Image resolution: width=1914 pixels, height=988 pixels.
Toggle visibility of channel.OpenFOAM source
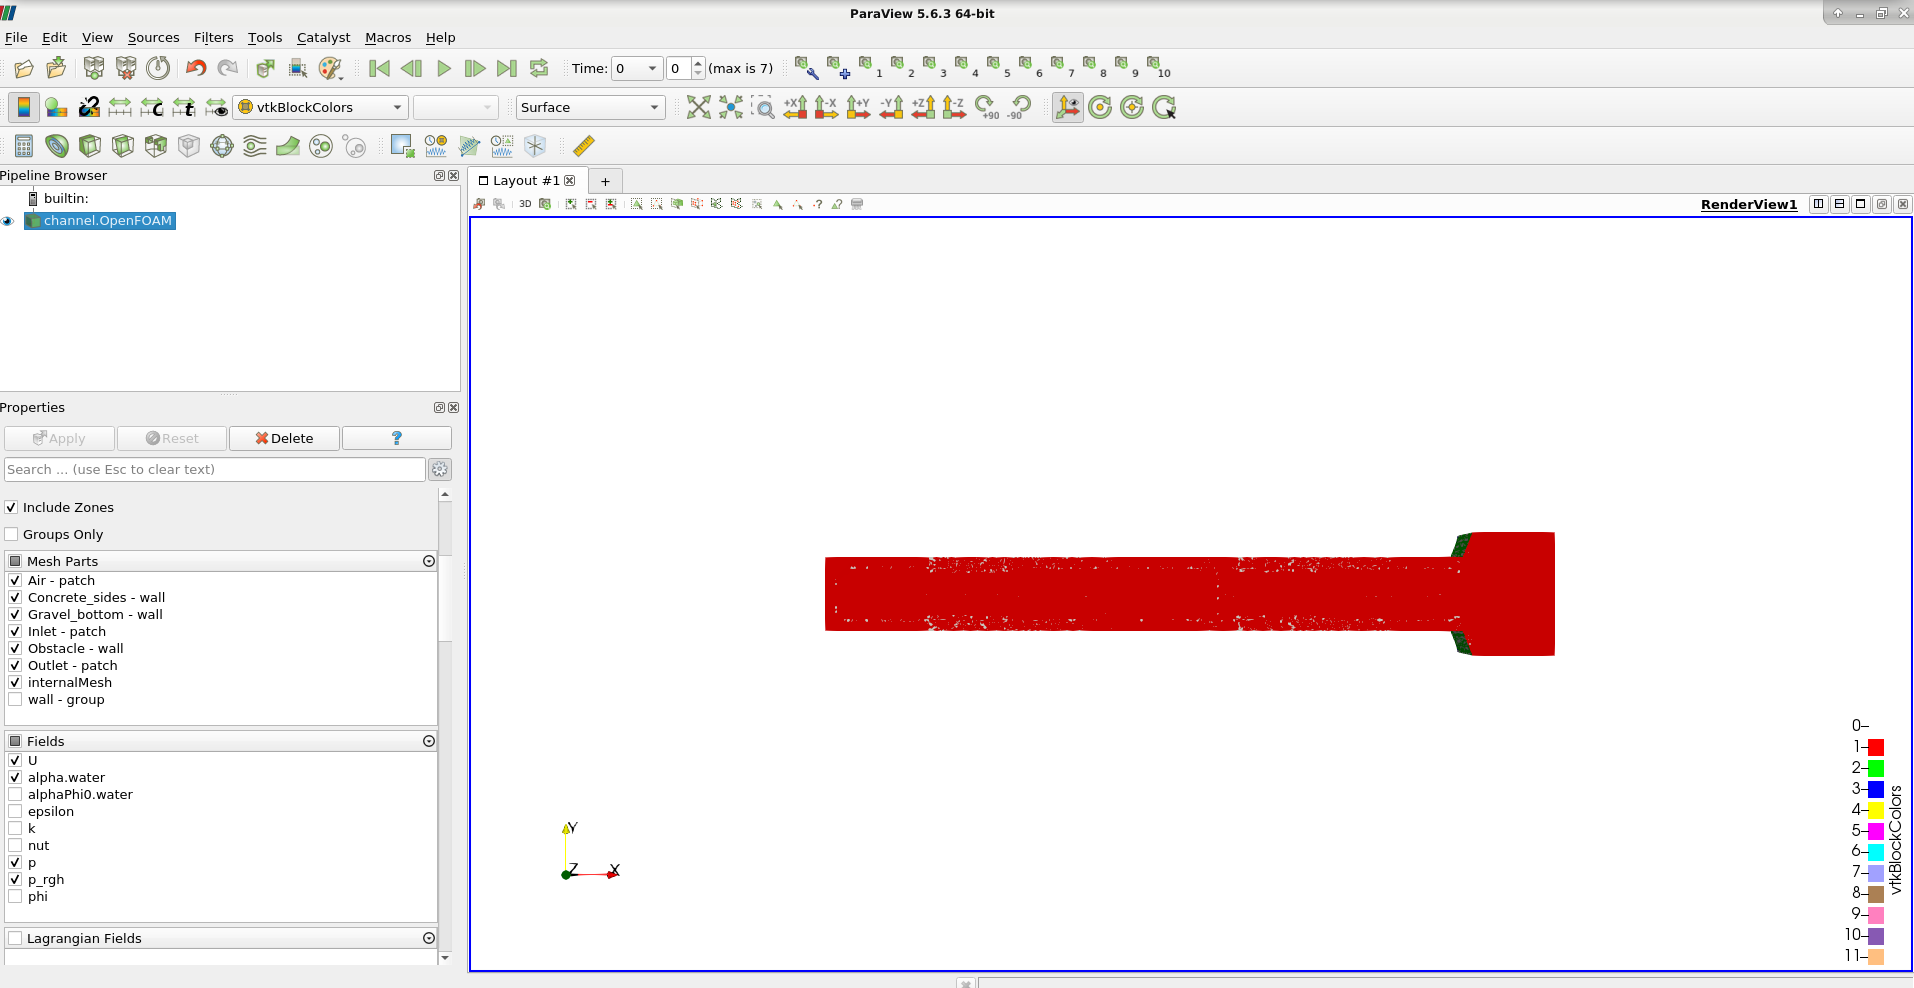(8, 221)
